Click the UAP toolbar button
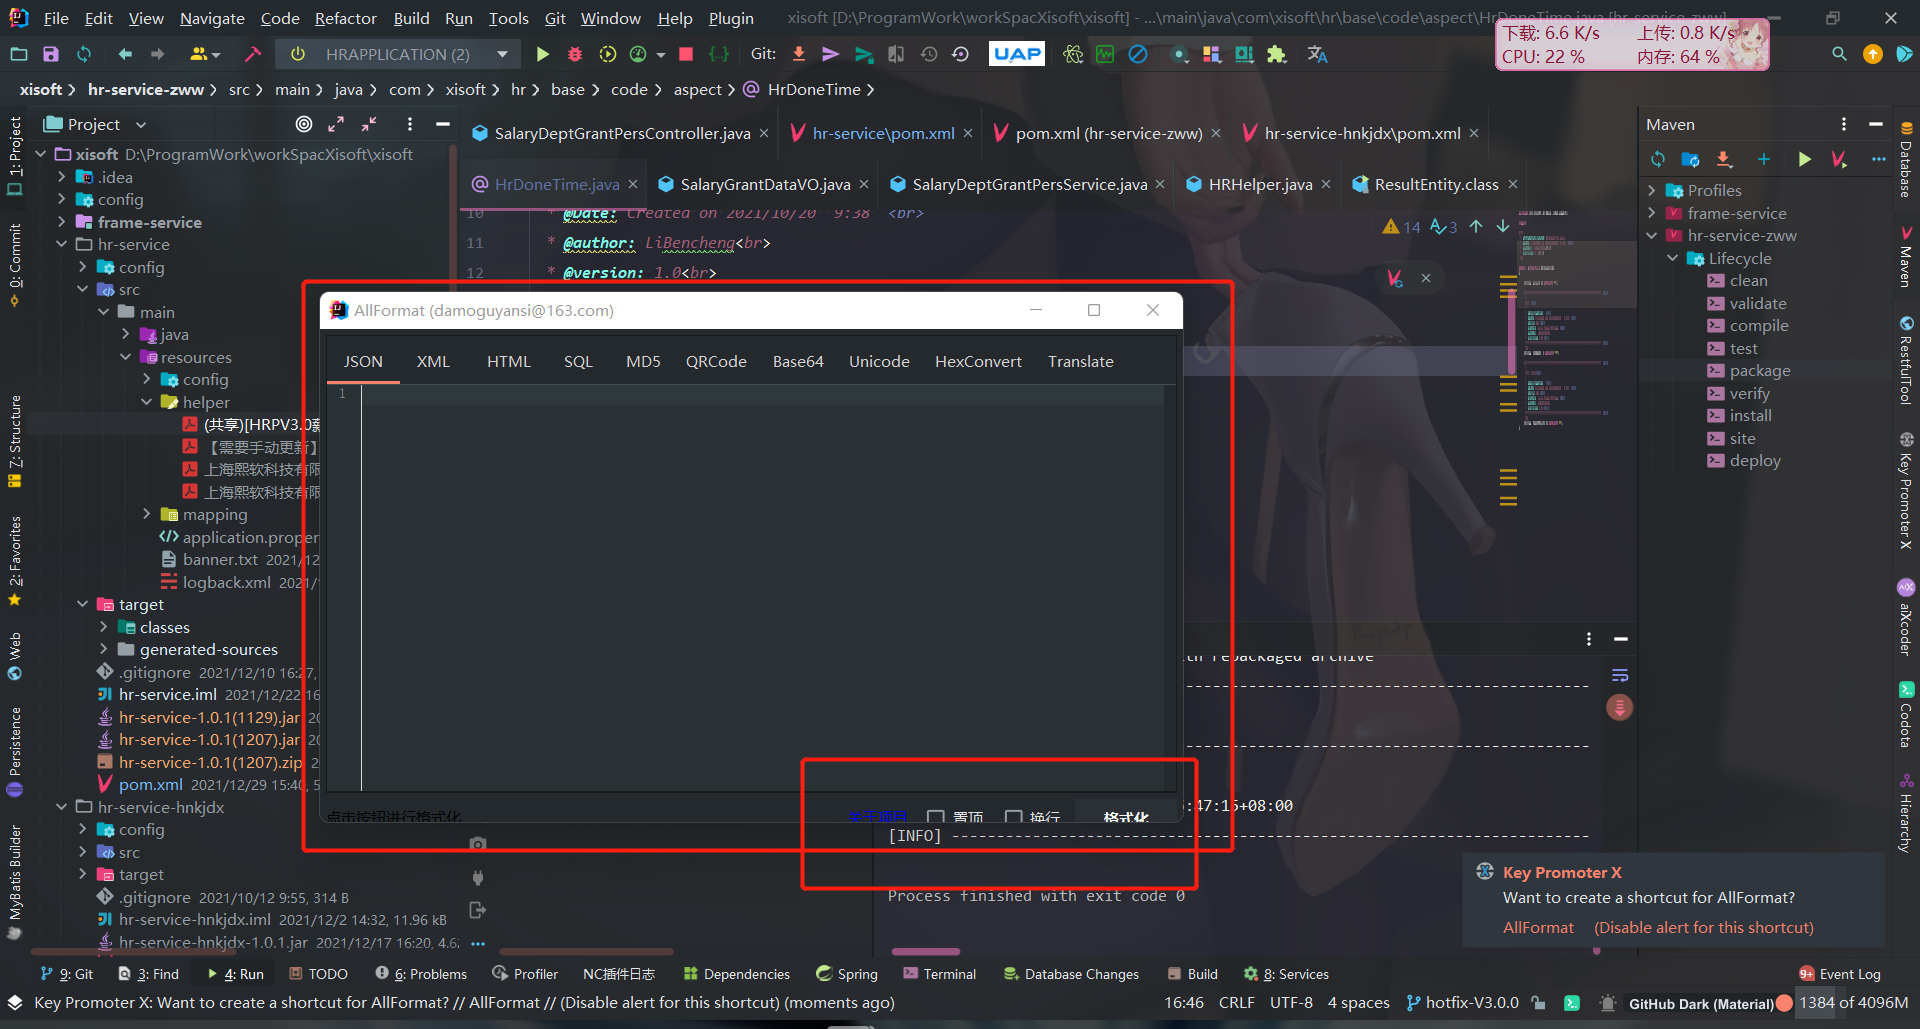 1016,54
